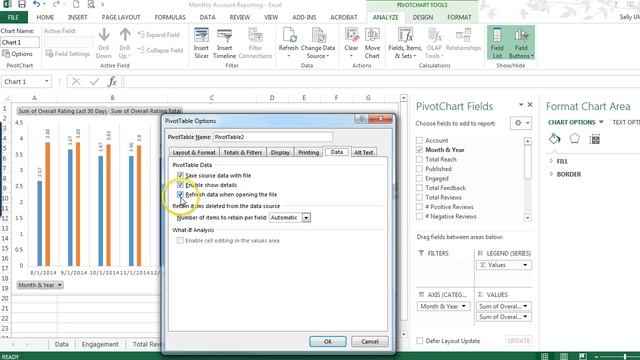Click Sum of Overall Rating Last 30 Days button

62,111
